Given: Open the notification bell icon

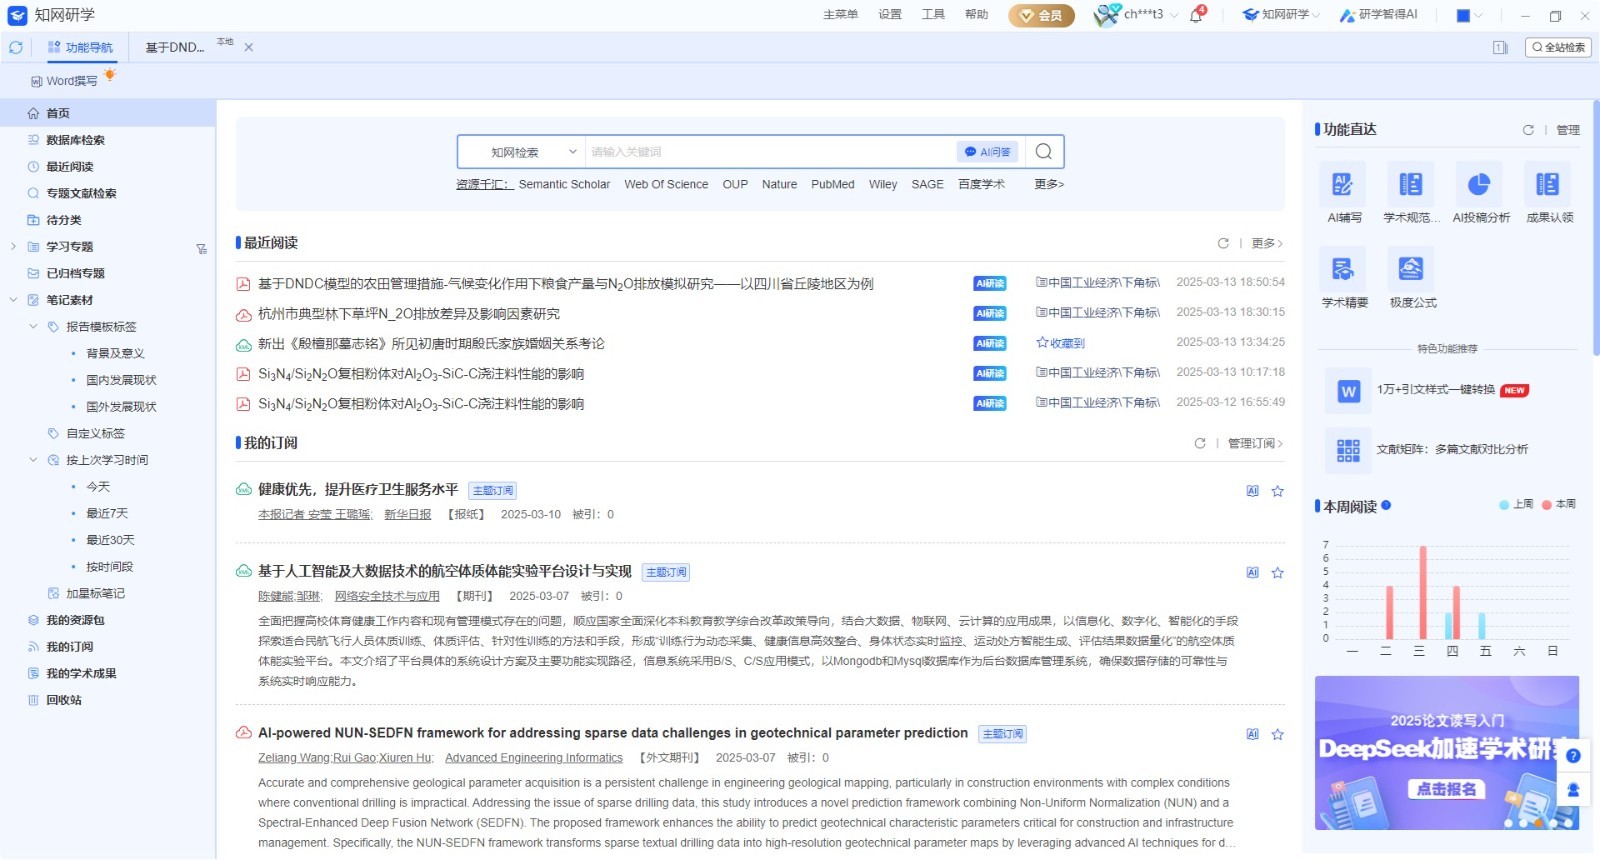Looking at the screenshot, I should coord(1196,15).
